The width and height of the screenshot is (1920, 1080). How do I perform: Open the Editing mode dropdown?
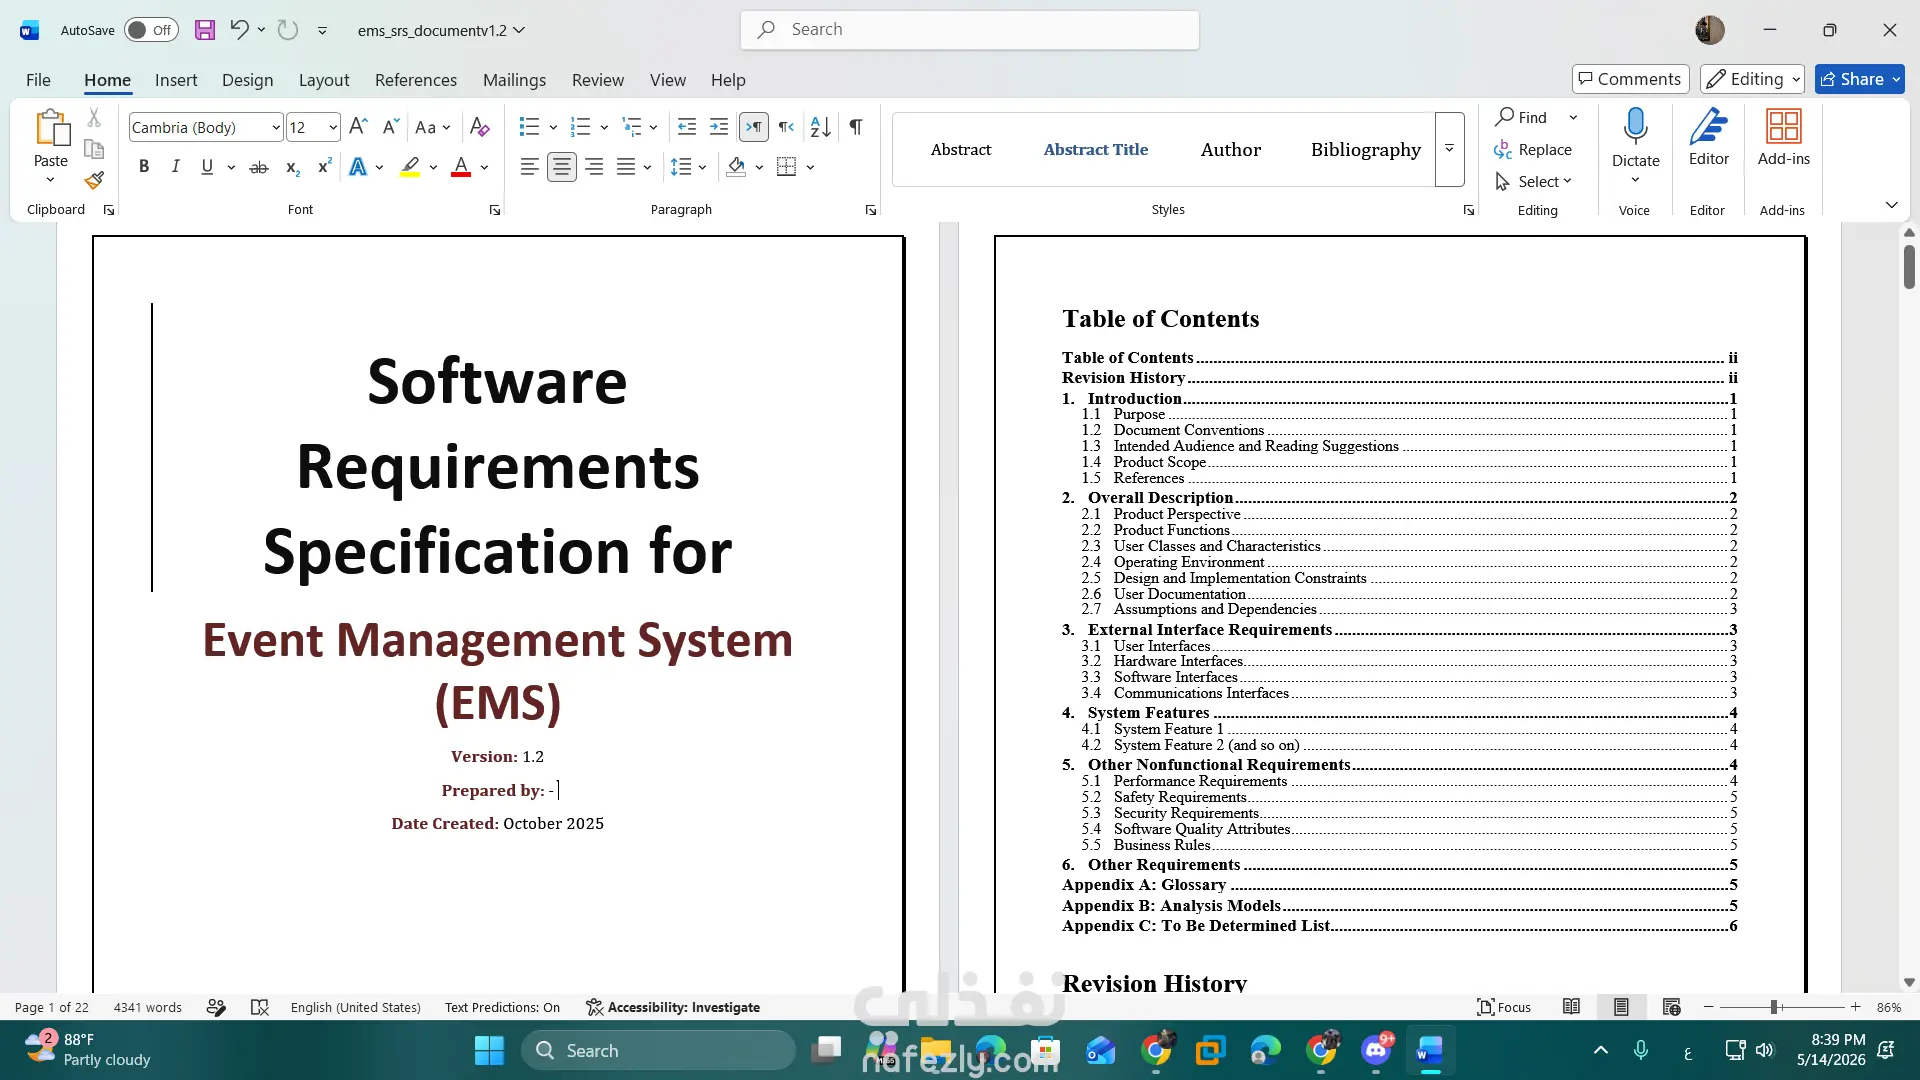pyautogui.click(x=1752, y=79)
